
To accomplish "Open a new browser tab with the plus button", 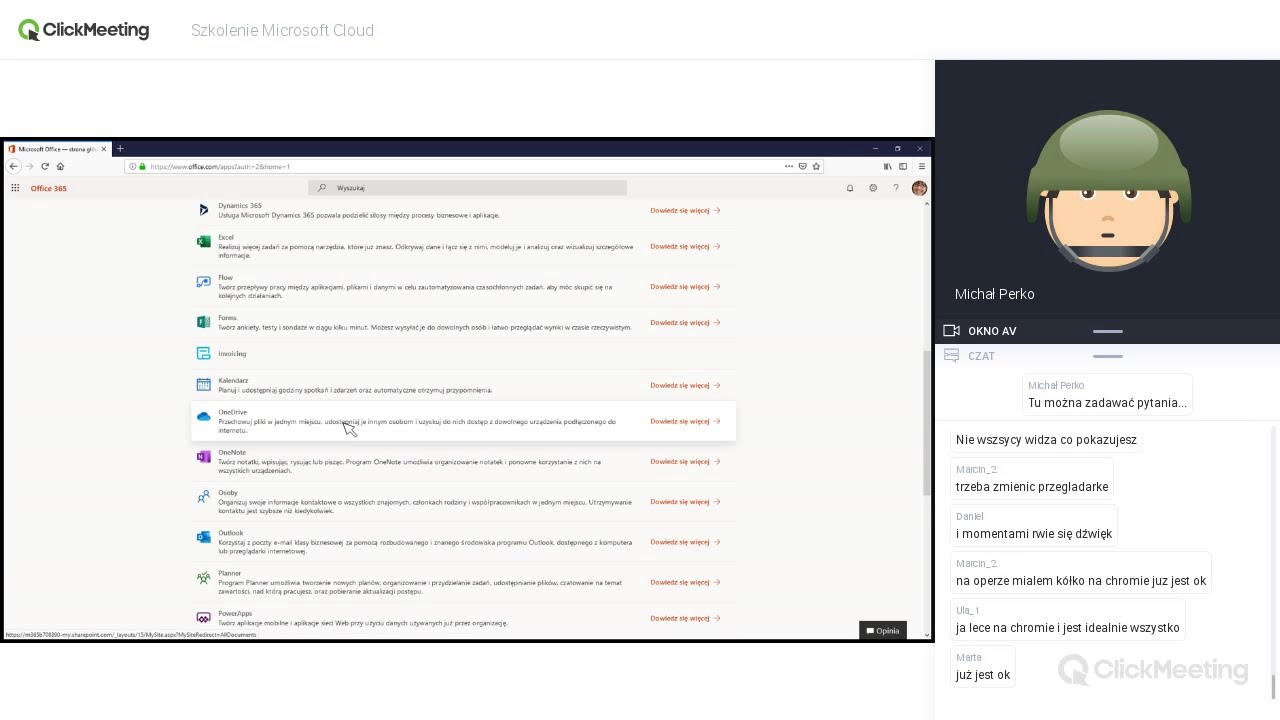I will (x=120, y=149).
